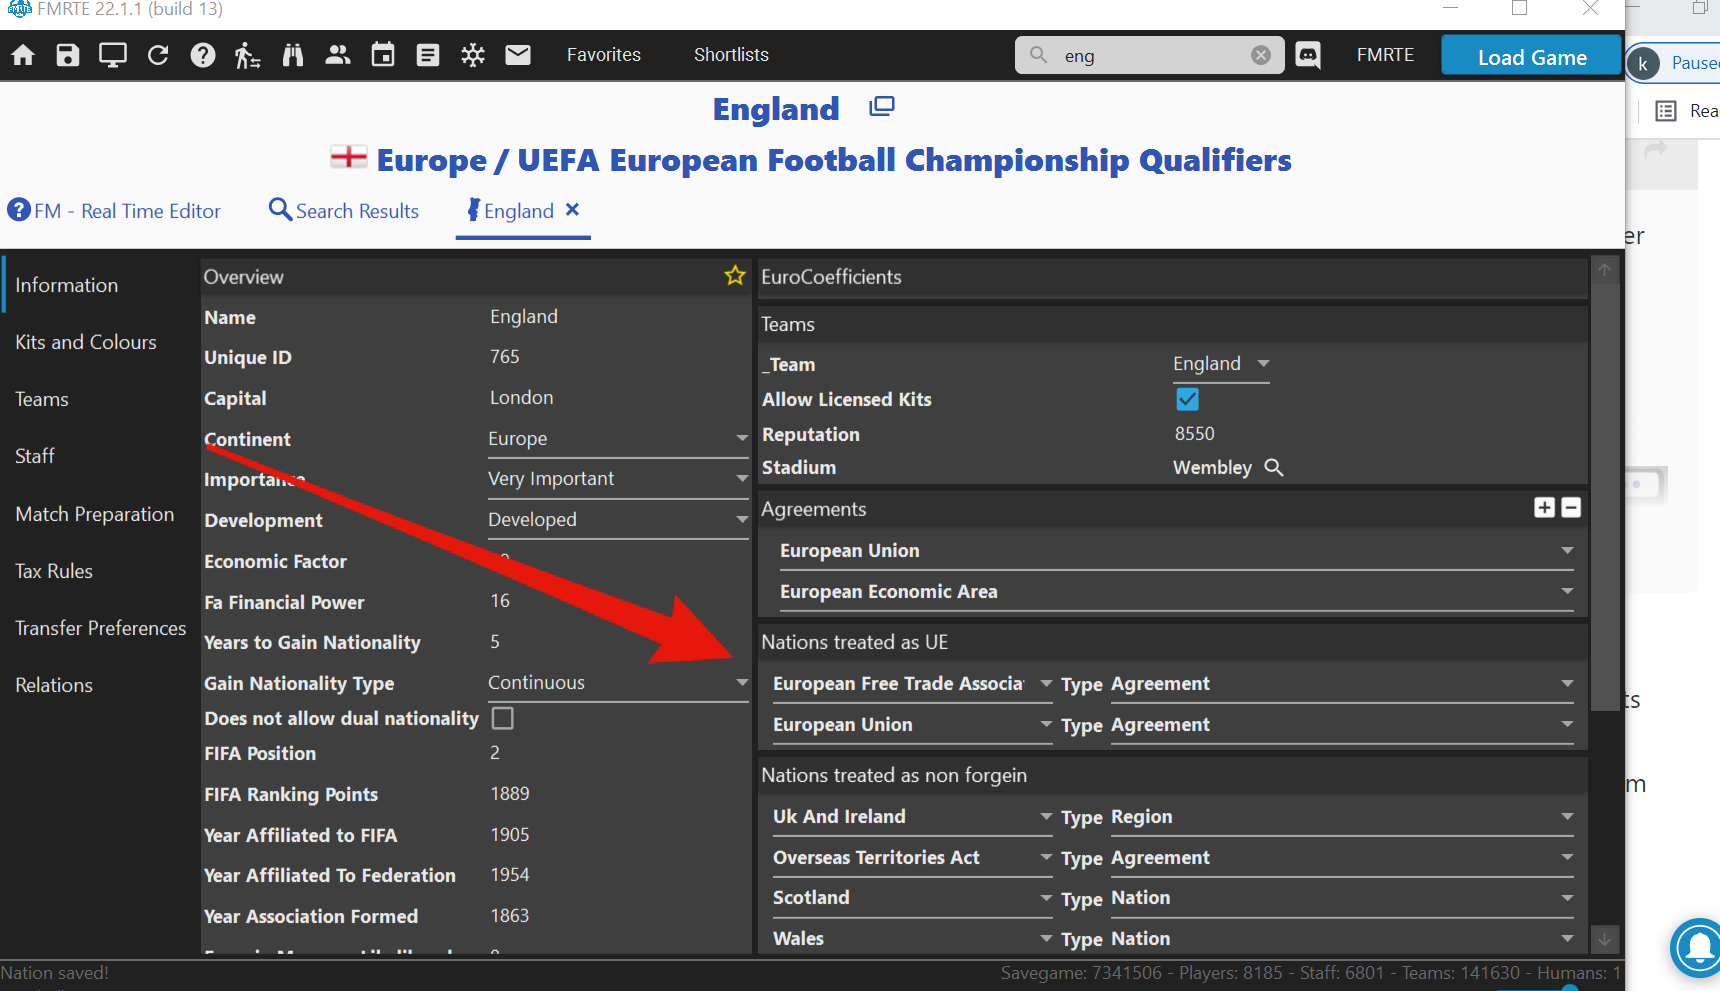This screenshot has width=1720, height=991.
Task: Click the FMRTE menu button
Action: click(1386, 55)
